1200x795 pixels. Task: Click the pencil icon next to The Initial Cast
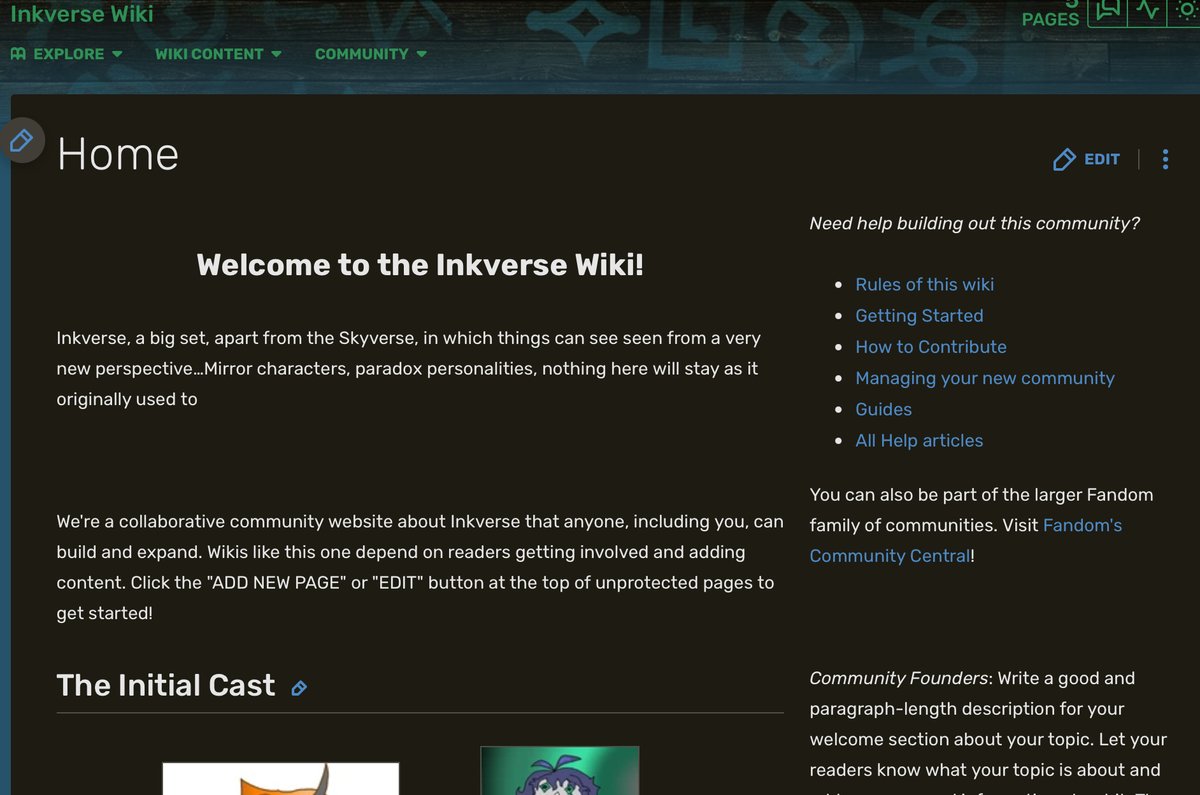click(x=299, y=688)
